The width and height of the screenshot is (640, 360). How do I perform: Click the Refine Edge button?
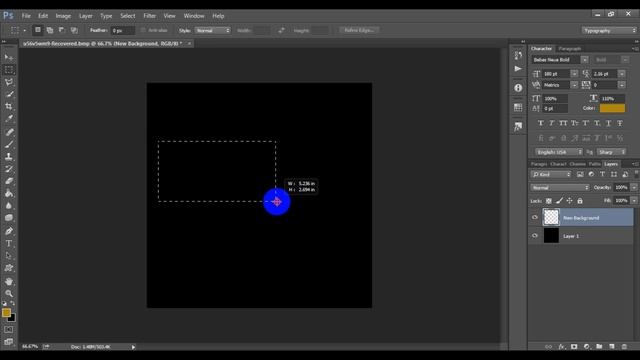click(359, 30)
